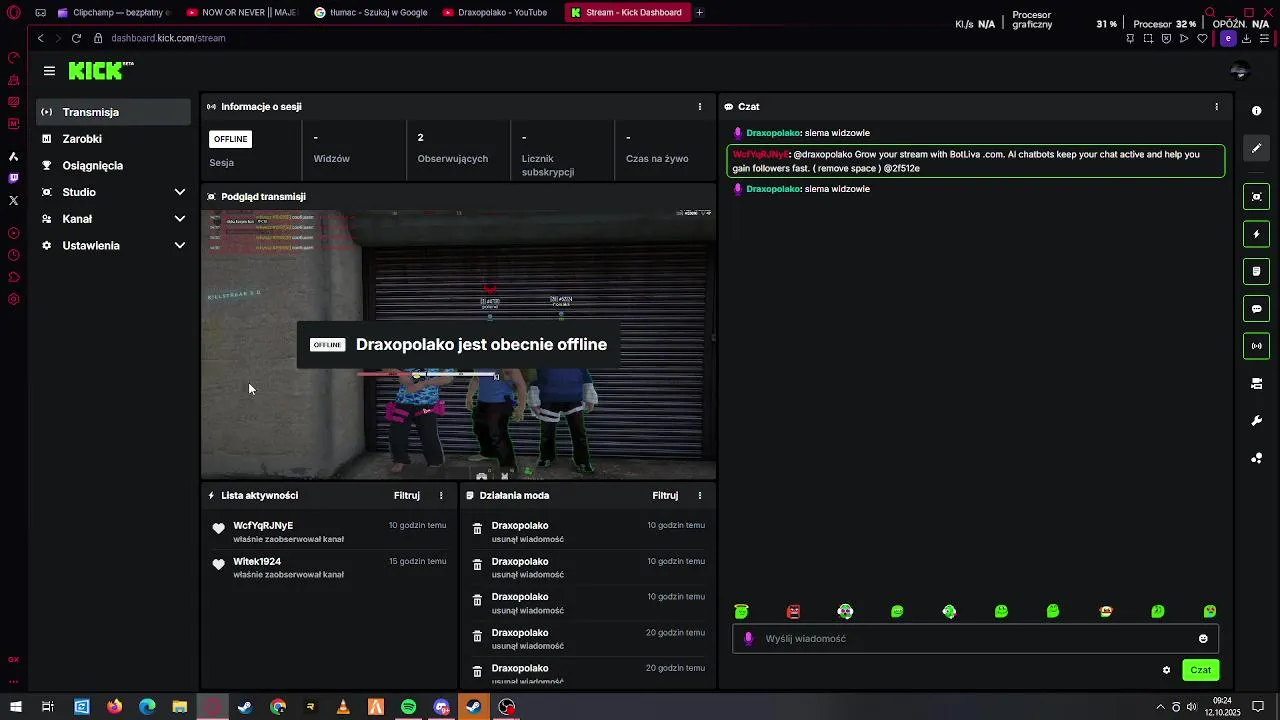Click the OFFLINE session status badge
The height and width of the screenshot is (720, 1280).
pyautogui.click(x=230, y=139)
